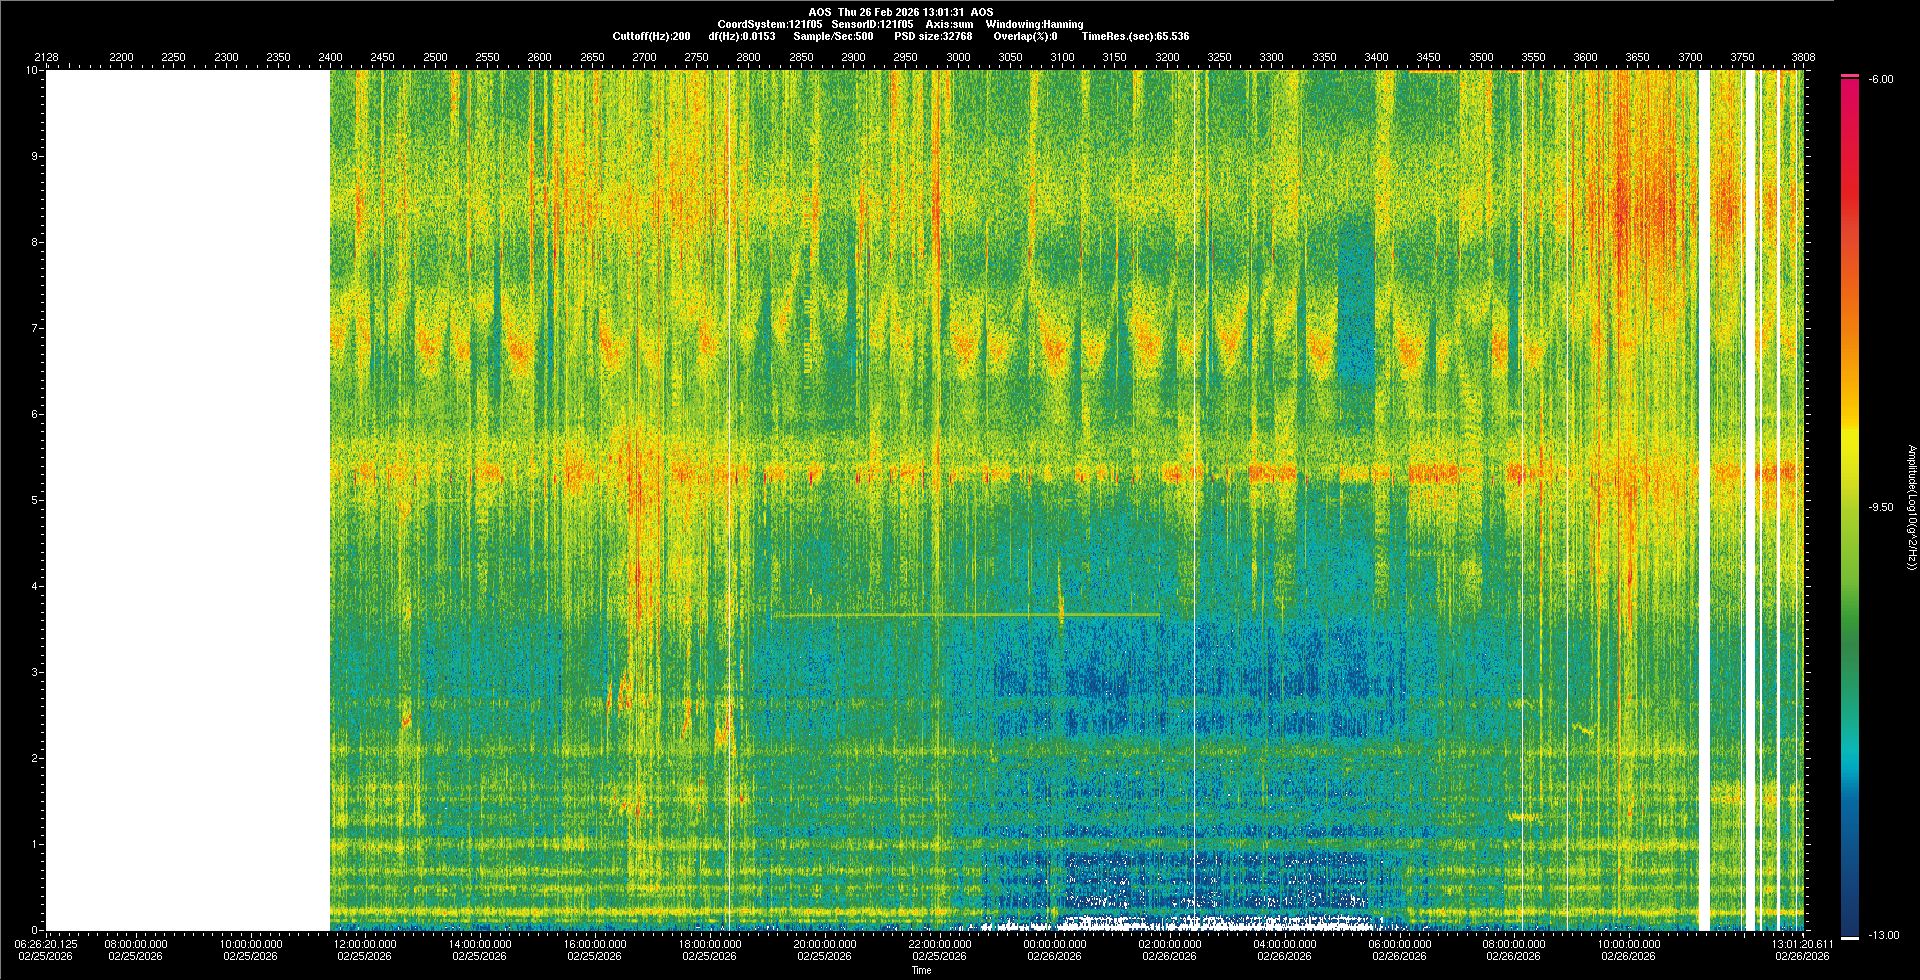Select the PSD size:32768 text
Screen dimensions: 1920x980
933,36
